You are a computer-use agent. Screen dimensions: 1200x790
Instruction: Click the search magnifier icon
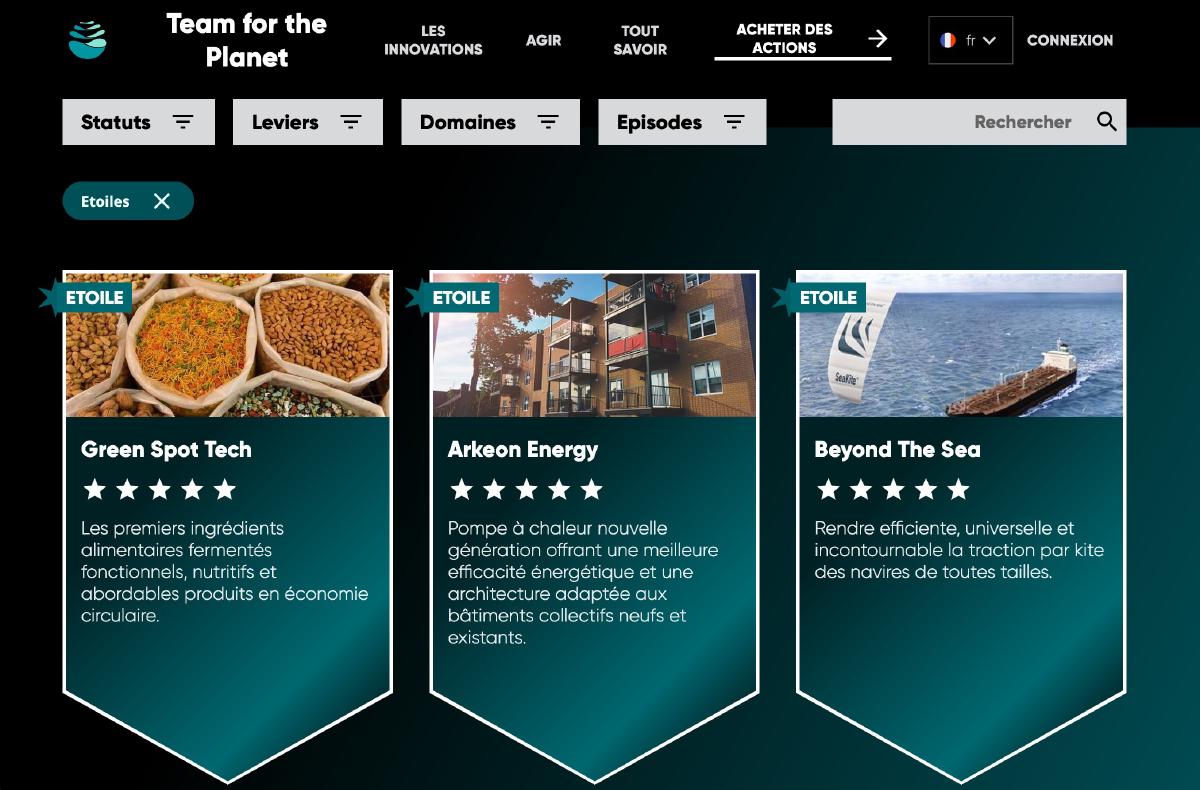[x=1106, y=122]
